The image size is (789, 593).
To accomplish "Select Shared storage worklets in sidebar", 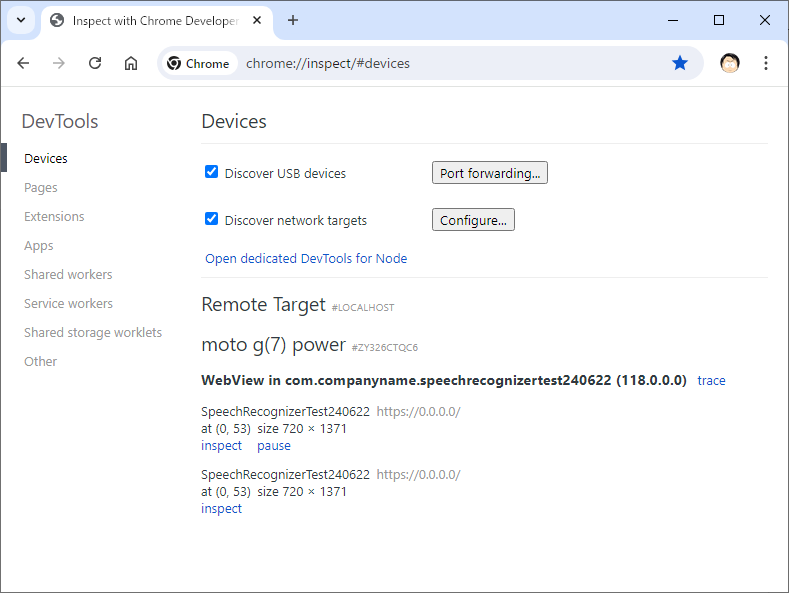I will (x=93, y=333).
